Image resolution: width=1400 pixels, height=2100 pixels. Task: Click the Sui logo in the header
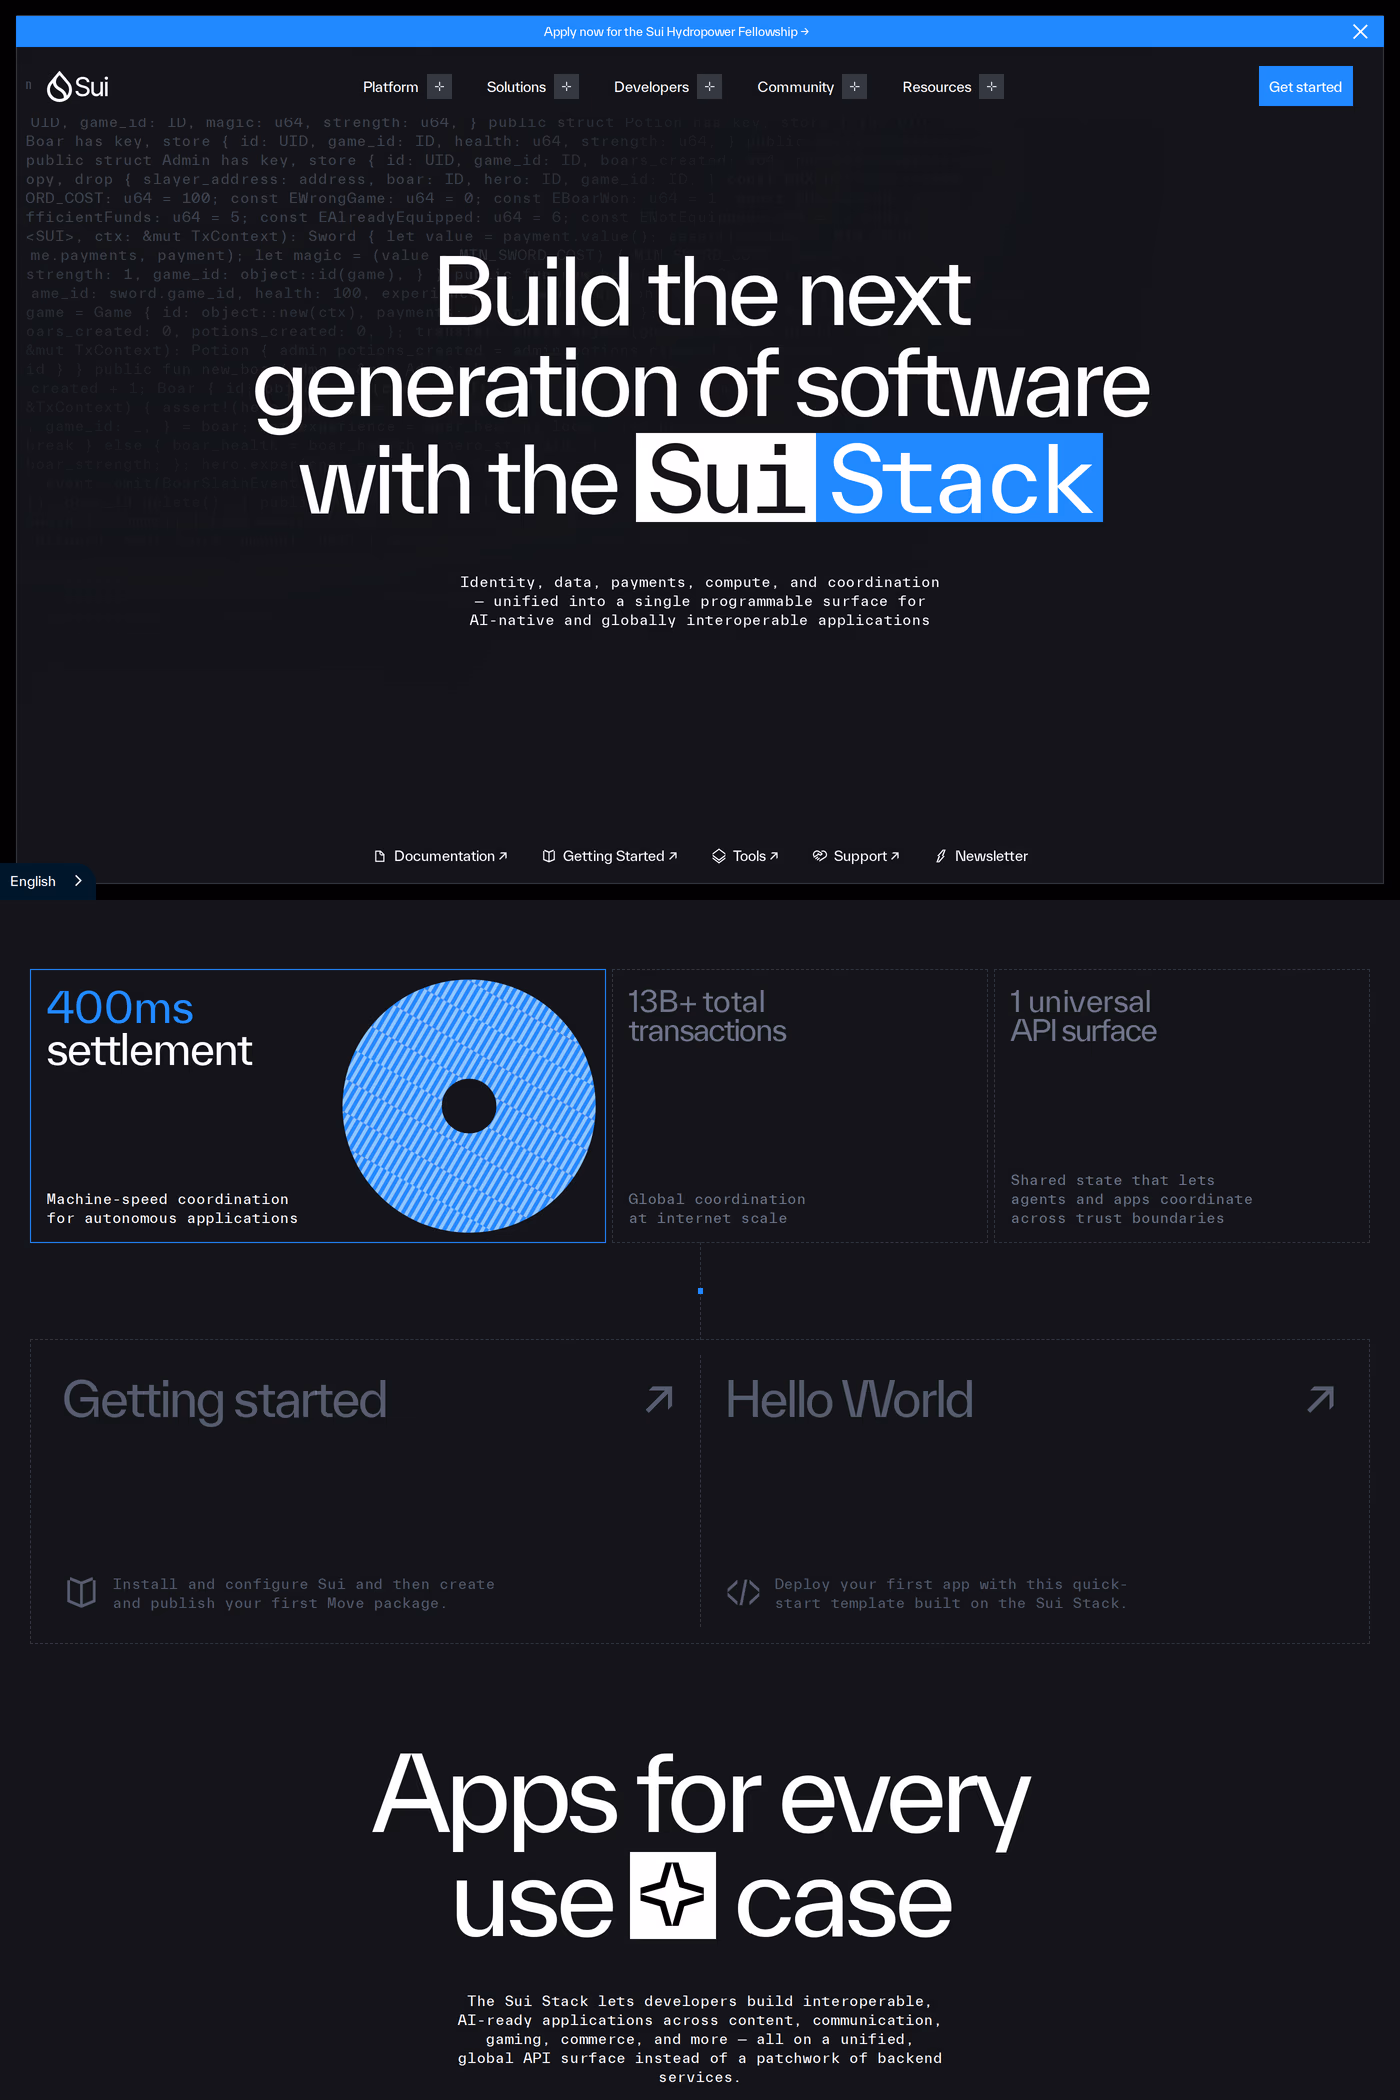tap(78, 87)
